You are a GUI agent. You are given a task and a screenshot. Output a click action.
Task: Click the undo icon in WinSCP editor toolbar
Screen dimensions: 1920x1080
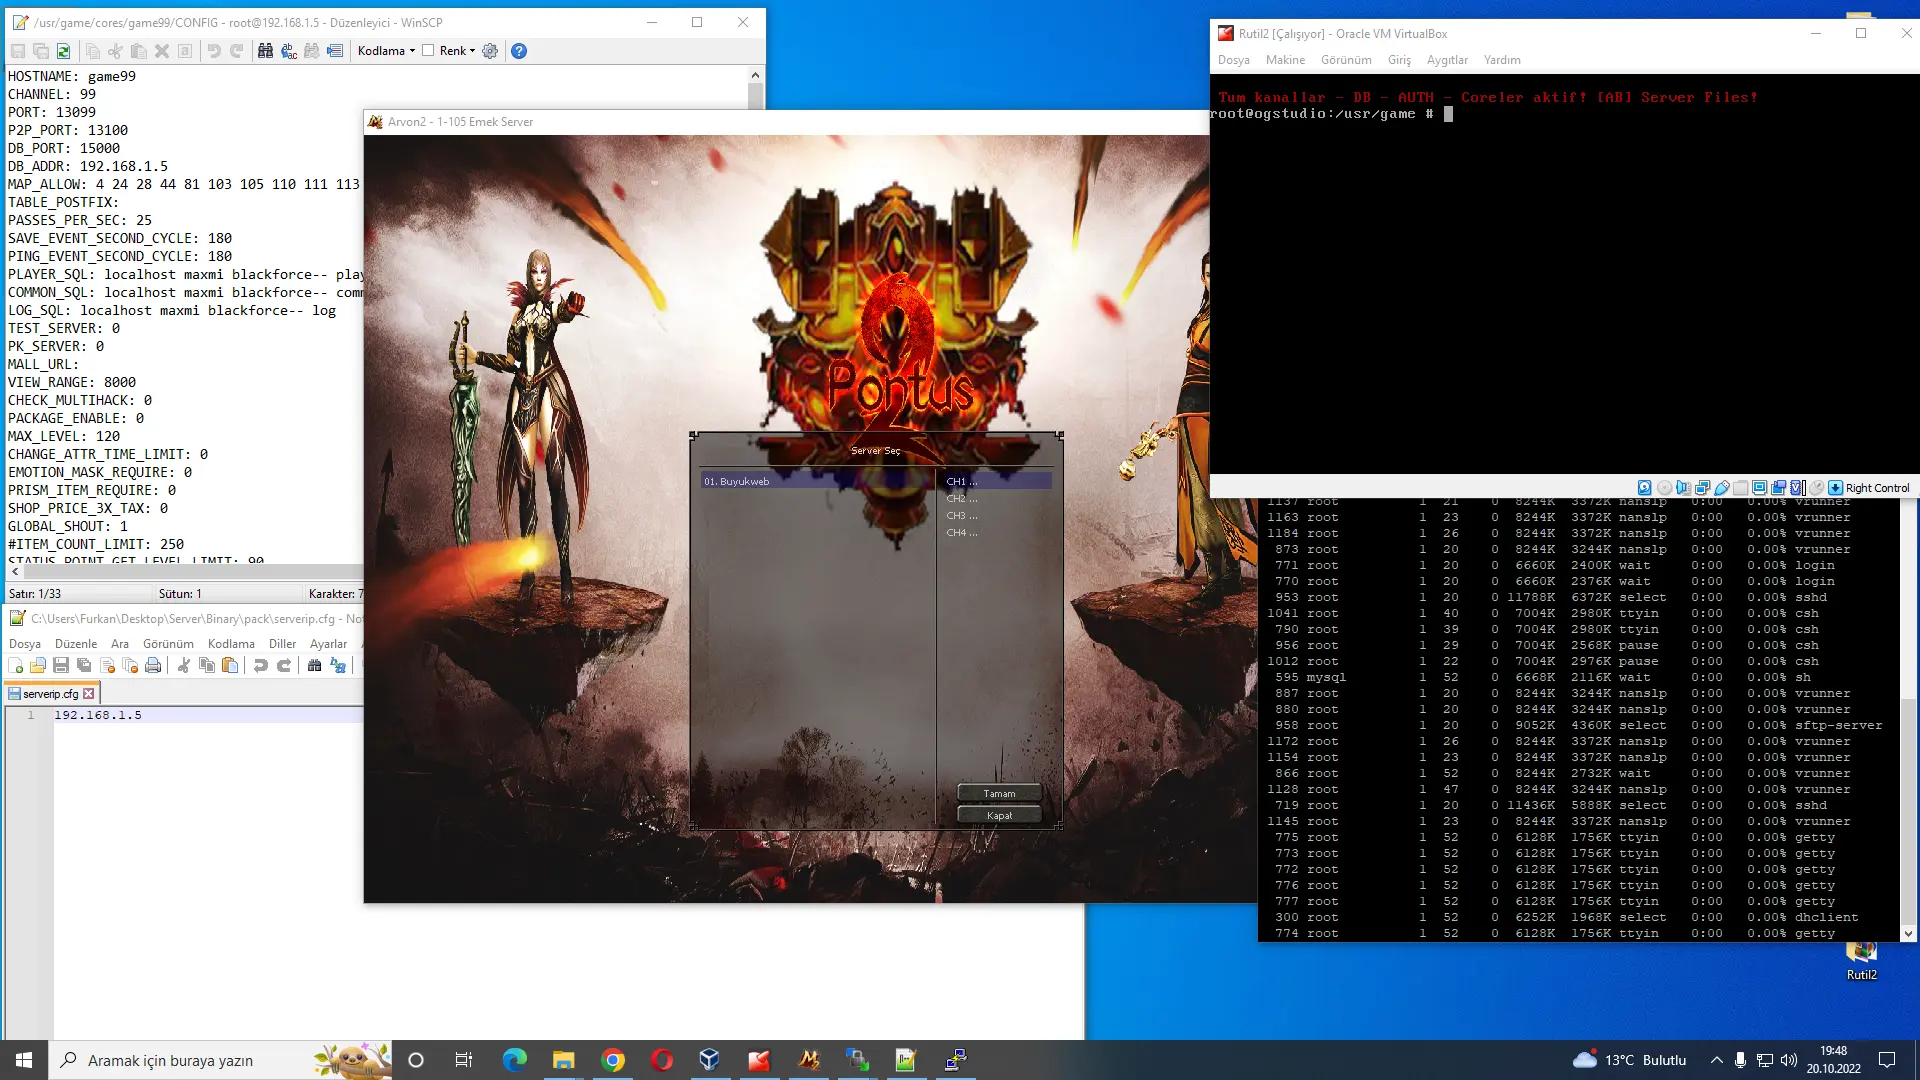tap(213, 51)
